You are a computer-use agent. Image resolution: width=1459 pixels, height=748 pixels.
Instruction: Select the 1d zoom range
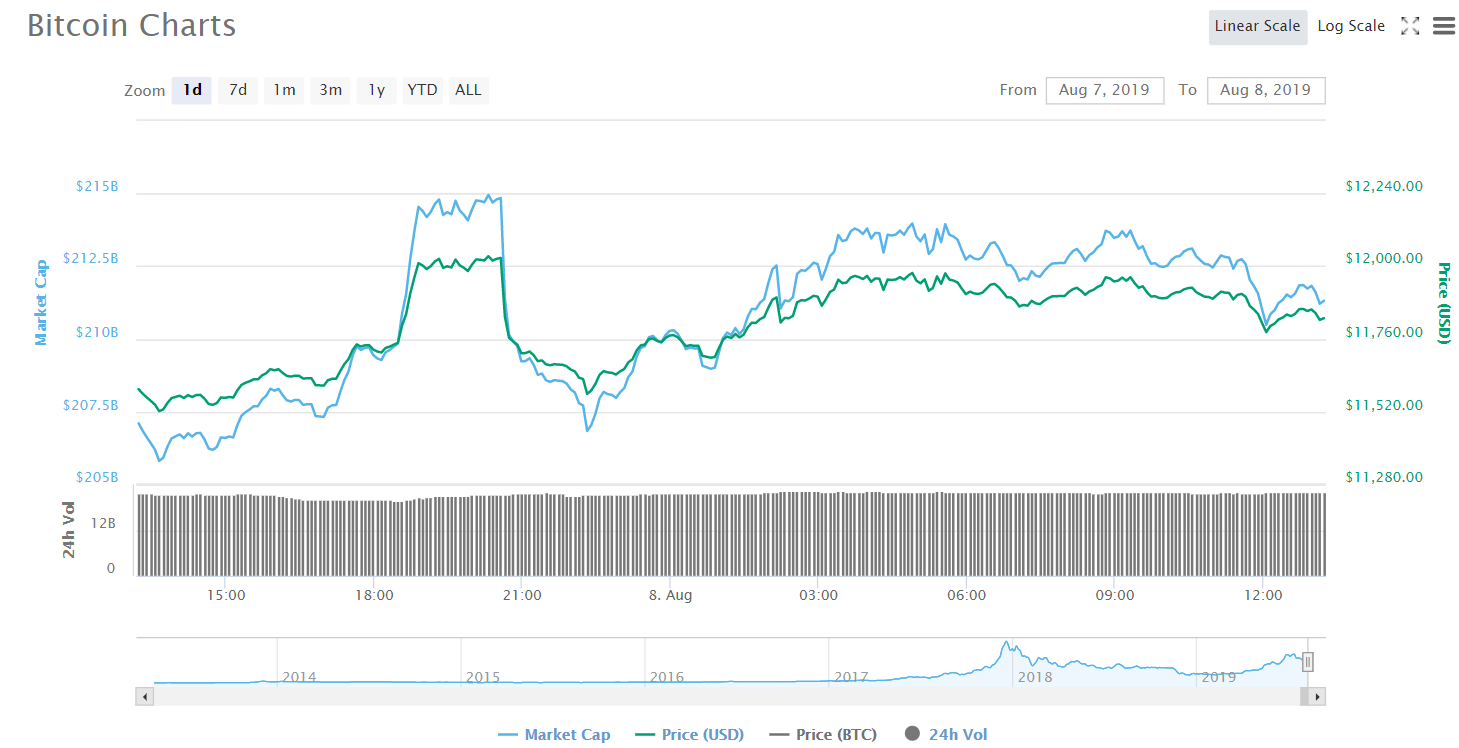(192, 90)
